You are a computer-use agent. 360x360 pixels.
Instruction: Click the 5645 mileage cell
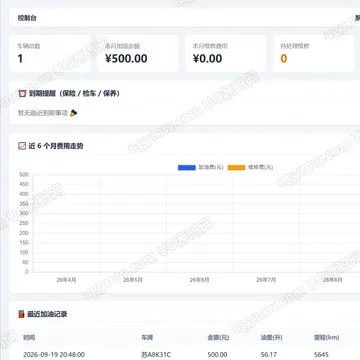click(321, 355)
